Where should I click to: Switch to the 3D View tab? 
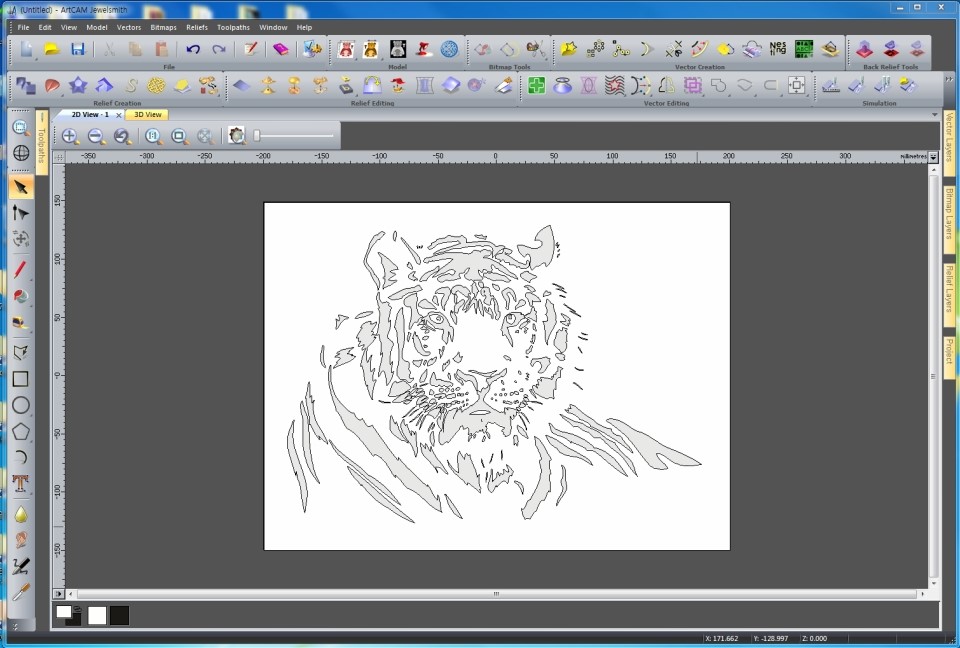click(148, 115)
